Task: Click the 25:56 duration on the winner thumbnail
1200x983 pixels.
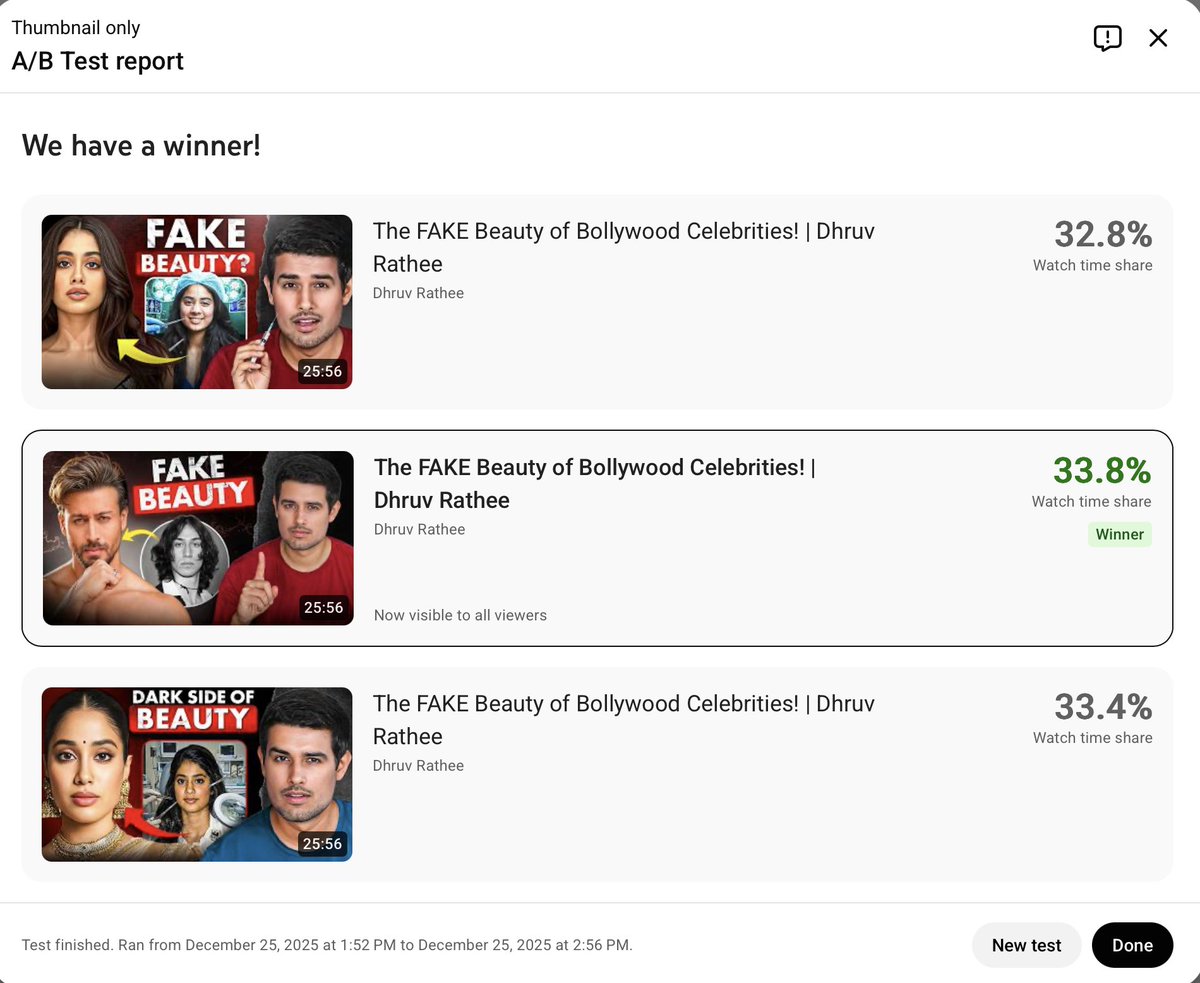Action: point(323,607)
